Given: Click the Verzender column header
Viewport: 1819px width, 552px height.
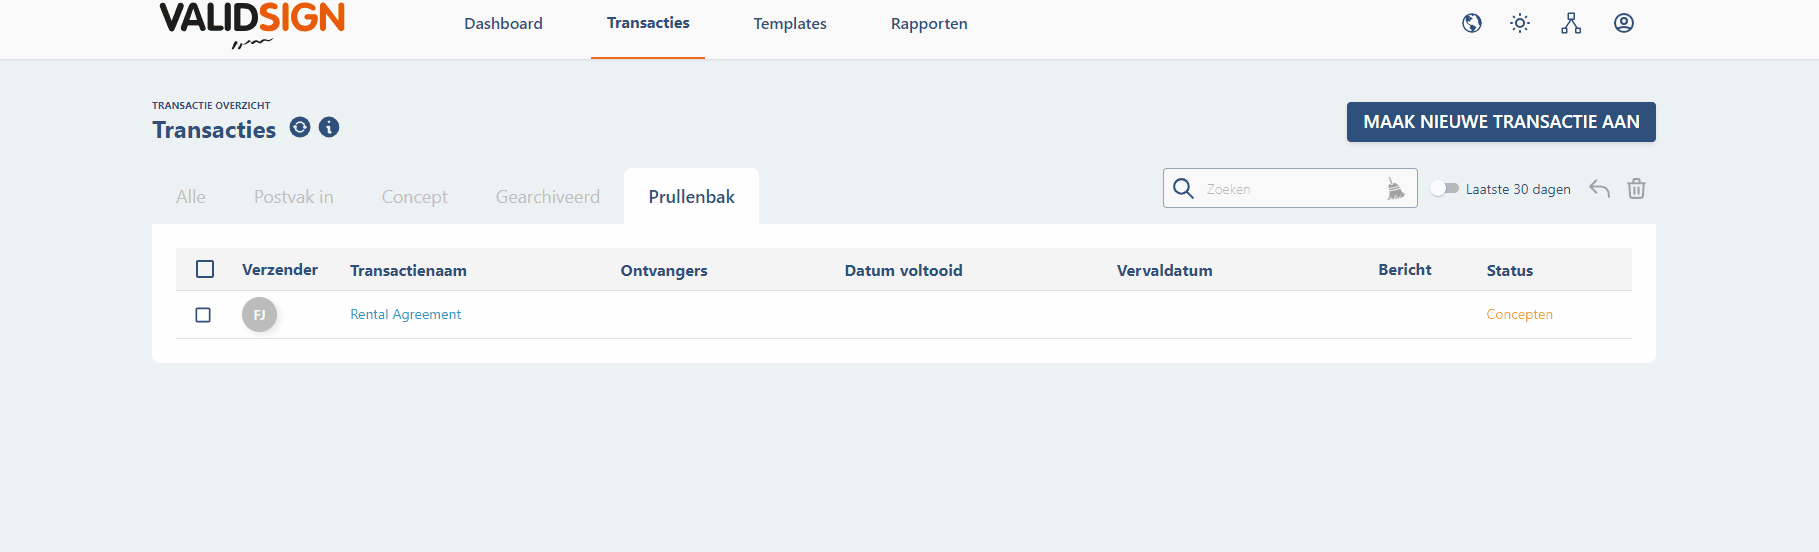Looking at the screenshot, I should 280,270.
